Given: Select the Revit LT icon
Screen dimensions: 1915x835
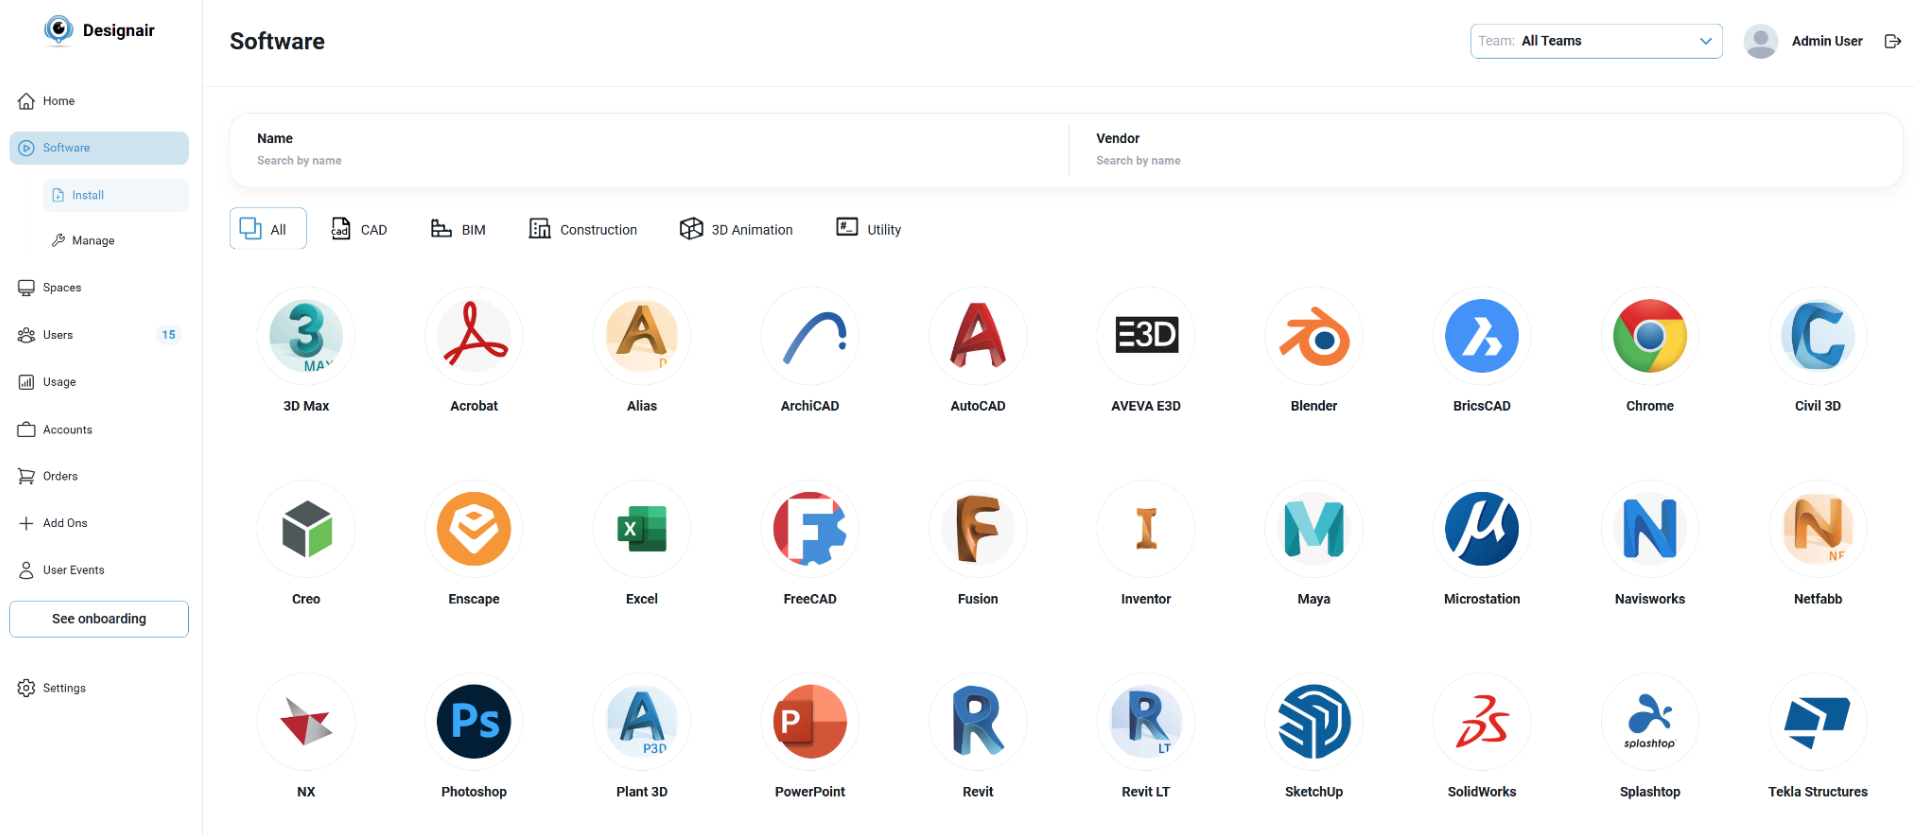Looking at the screenshot, I should 1146,722.
